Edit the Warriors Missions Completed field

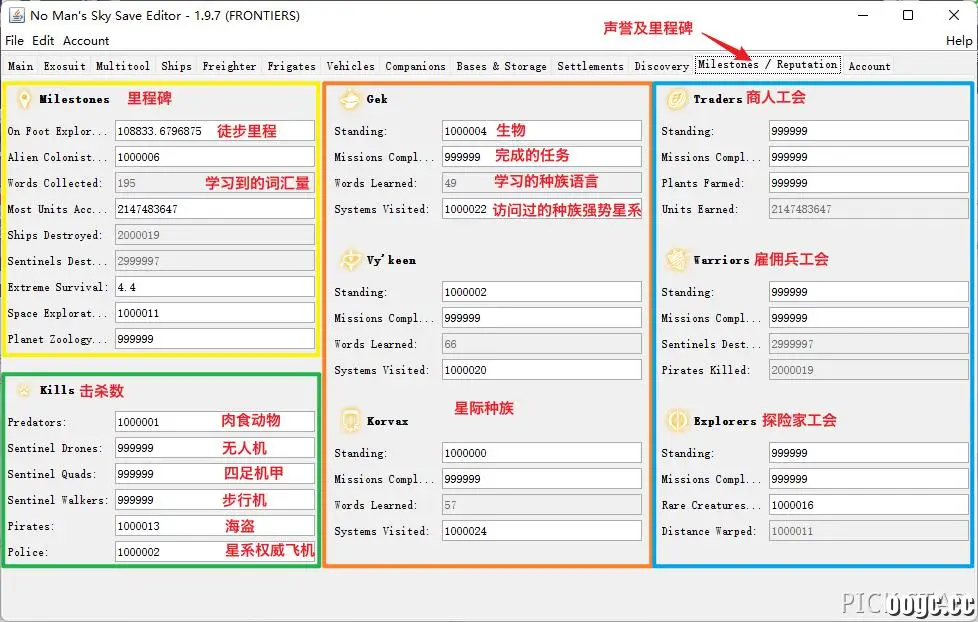click(x=868, y=318)
